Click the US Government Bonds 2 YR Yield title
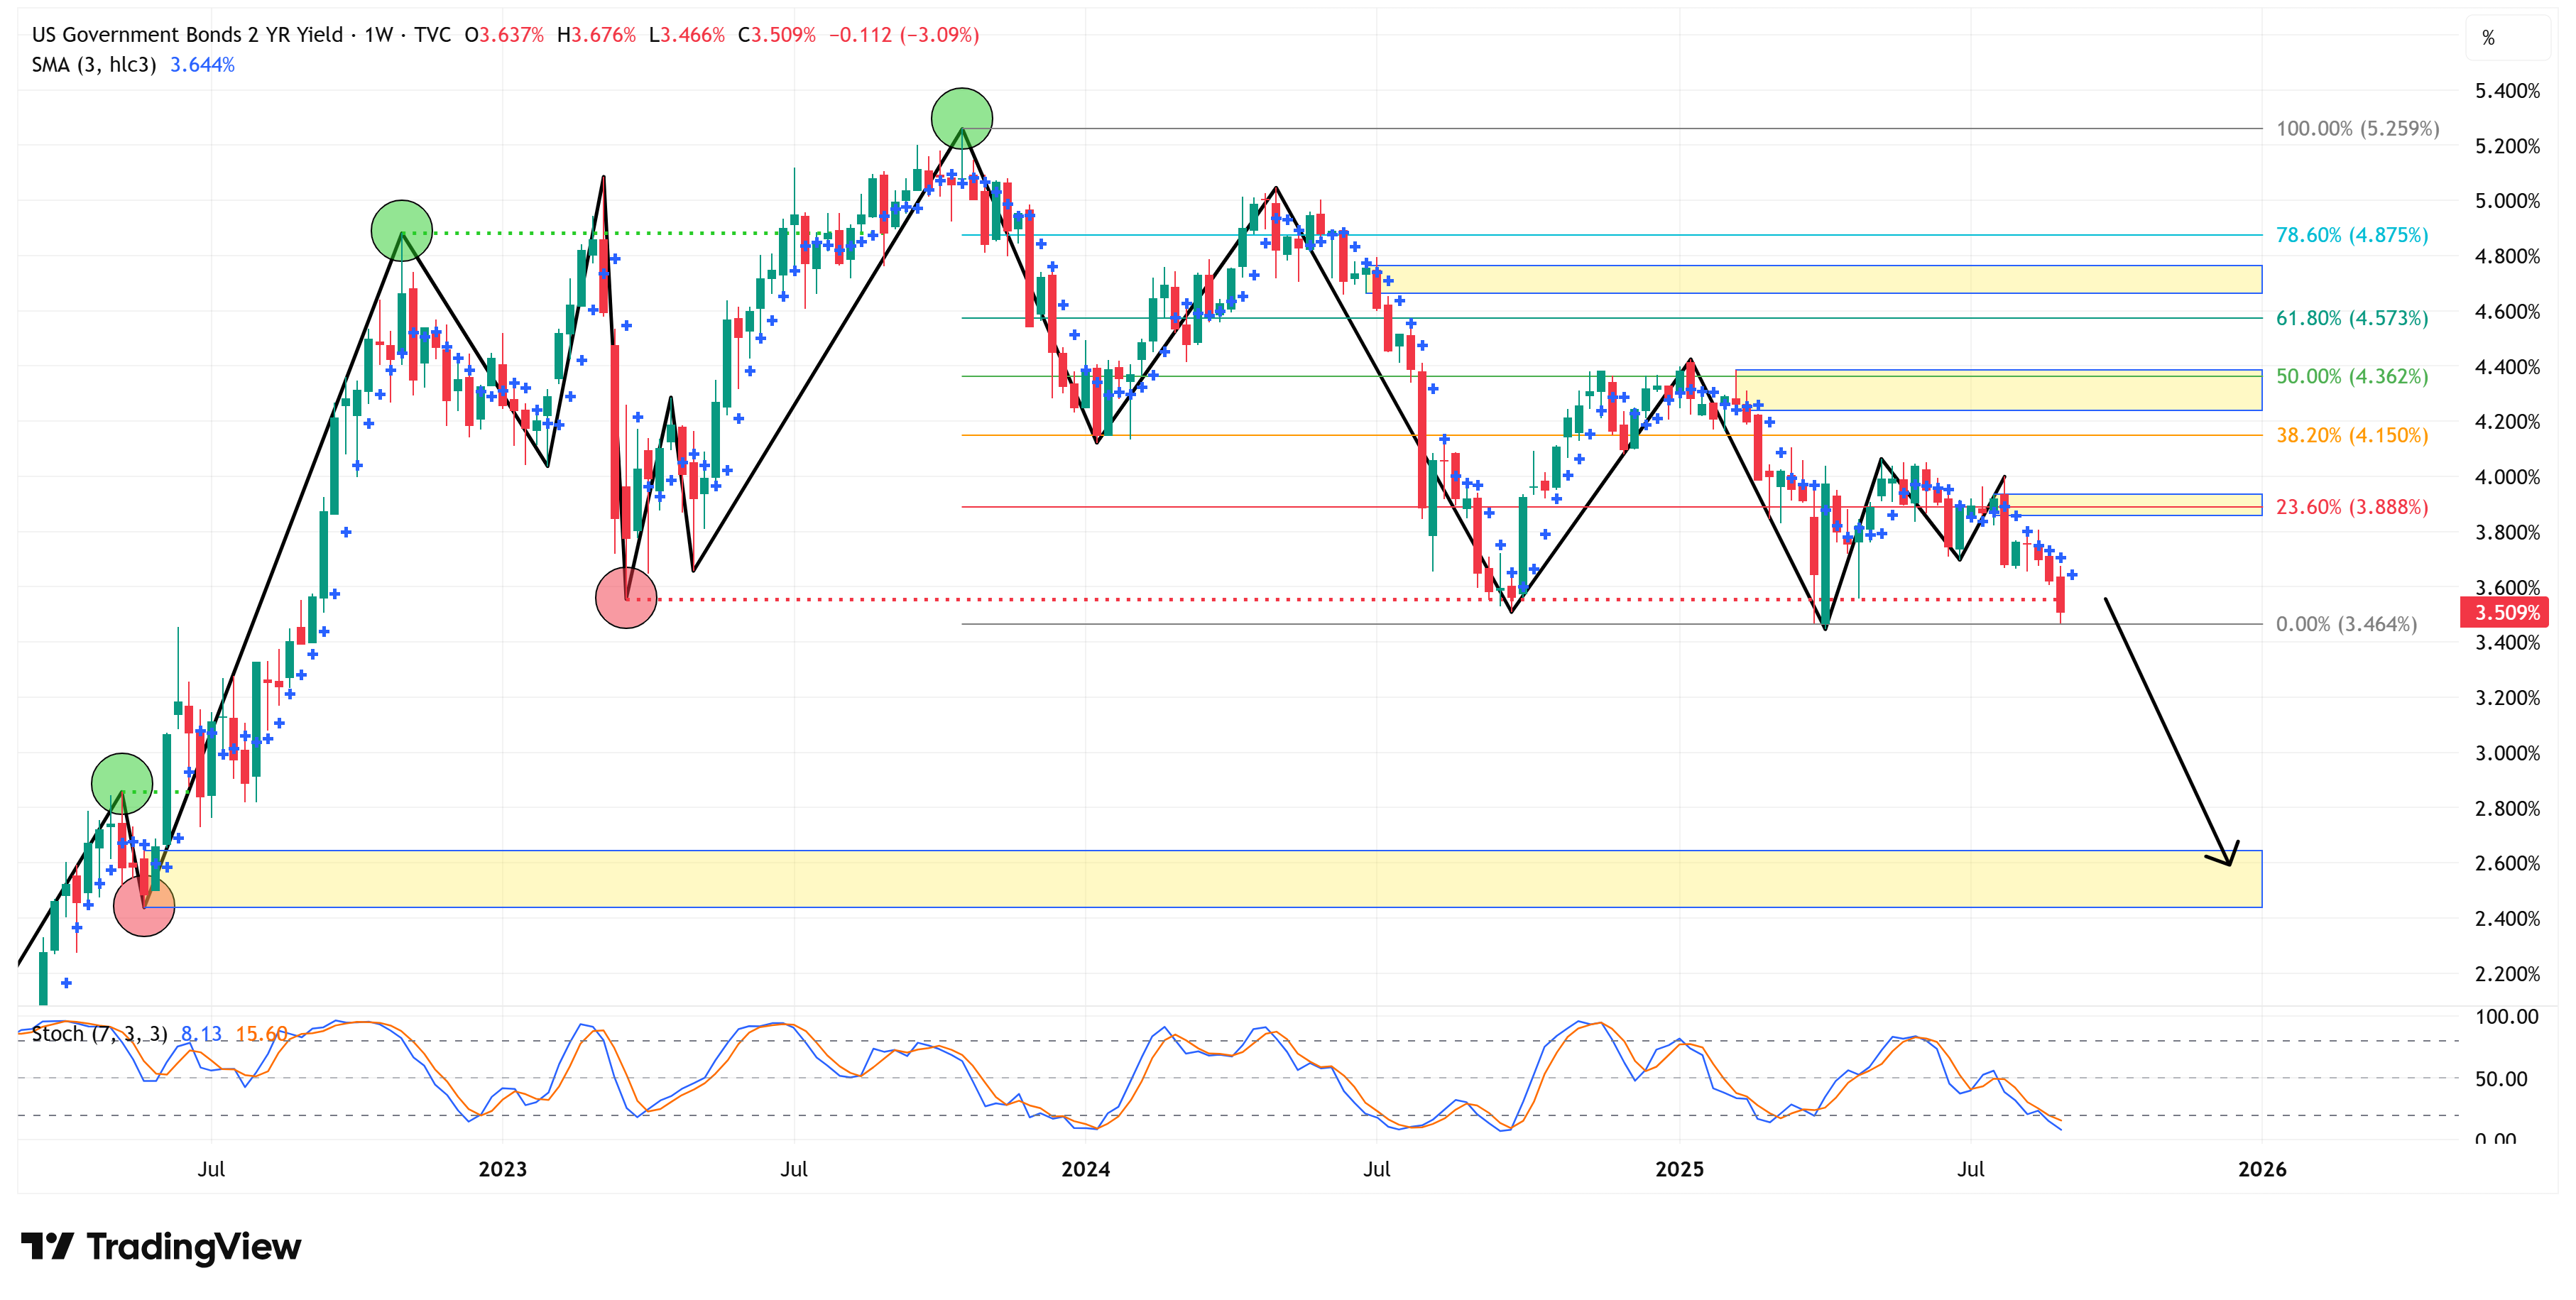The image size is (2576, 1300). coord(187,35)
